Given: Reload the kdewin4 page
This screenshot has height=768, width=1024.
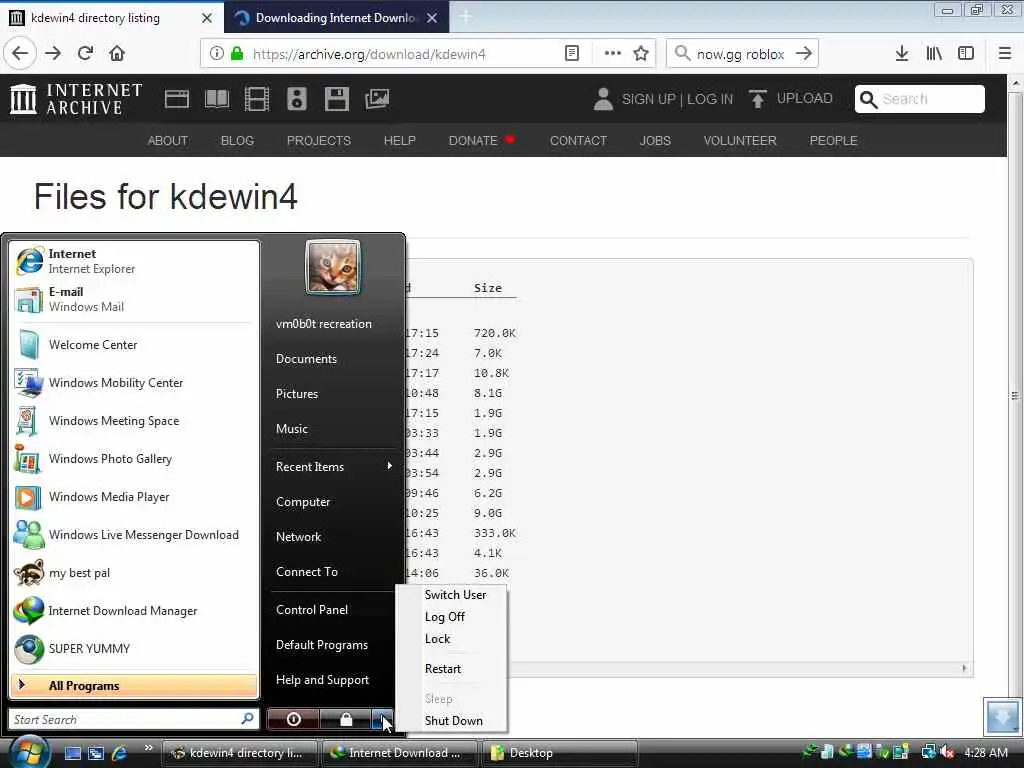Looking at the screenshot, I should click(x=85, y=54).
